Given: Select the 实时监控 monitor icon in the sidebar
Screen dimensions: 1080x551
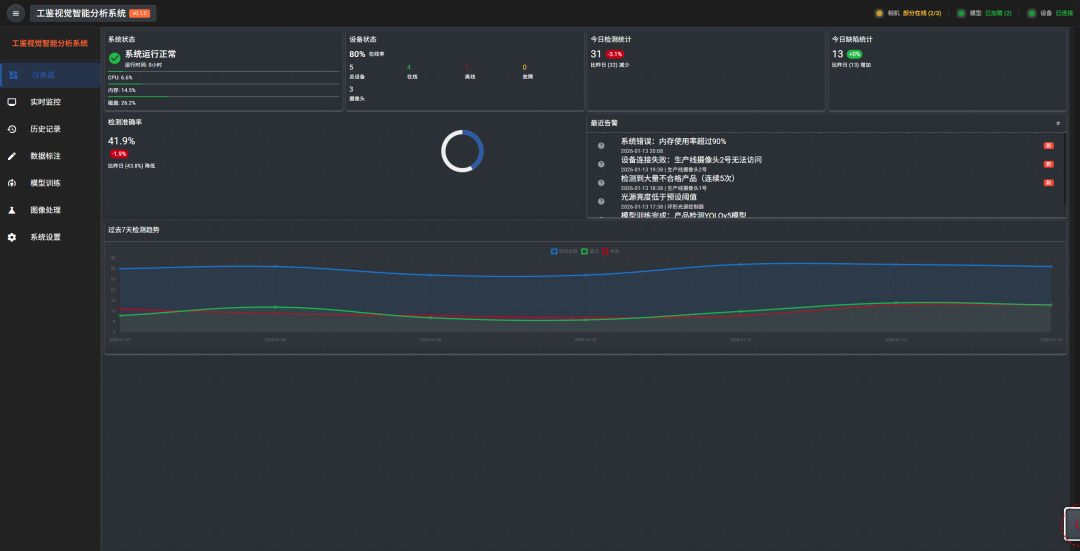Looking at the screenshot, I should tap(12, 102).
